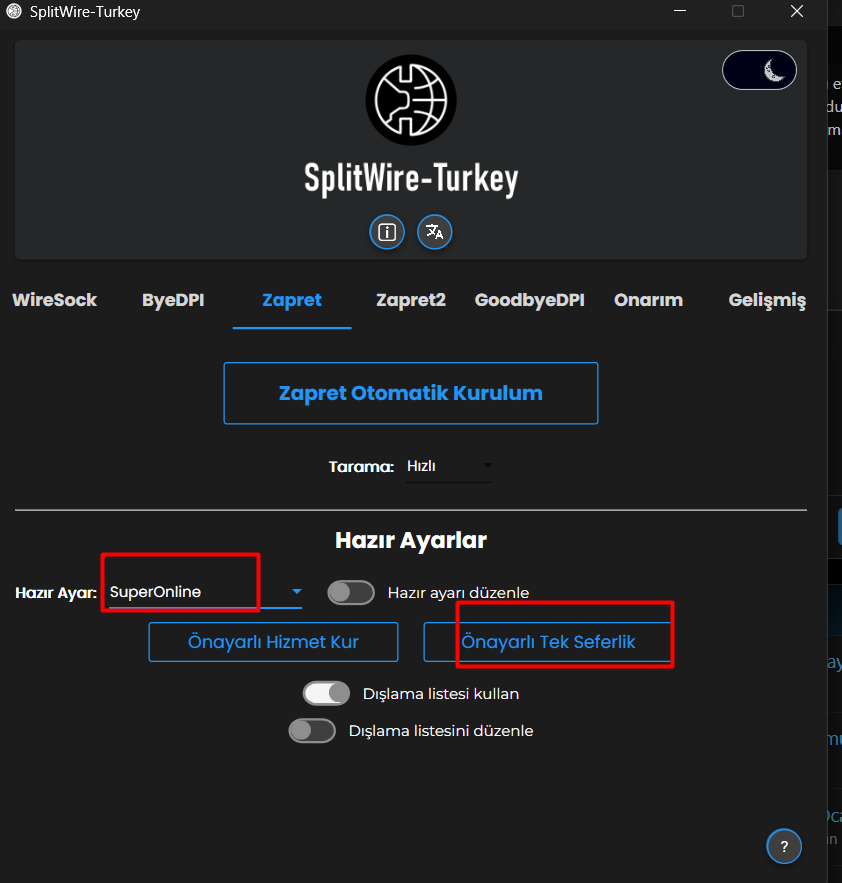The width and height of the screenshot is (842, 883).
Task: Minimize the SplitWire-Turkey window
Action: (680, 11)
